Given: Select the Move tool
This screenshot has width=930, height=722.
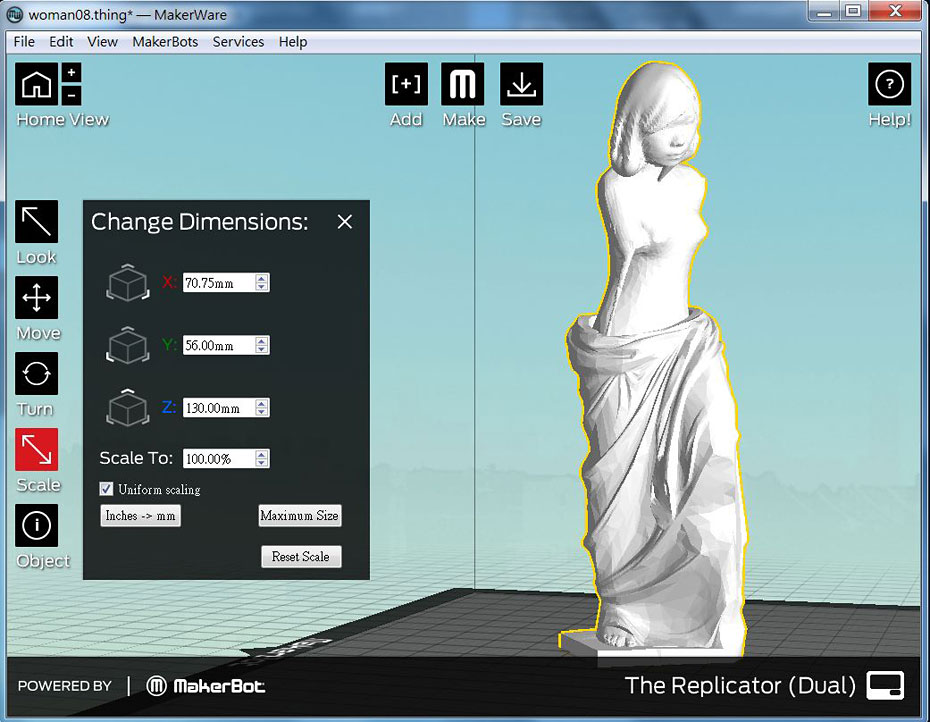Looking at the screenshot, I should tap(37, 297).
